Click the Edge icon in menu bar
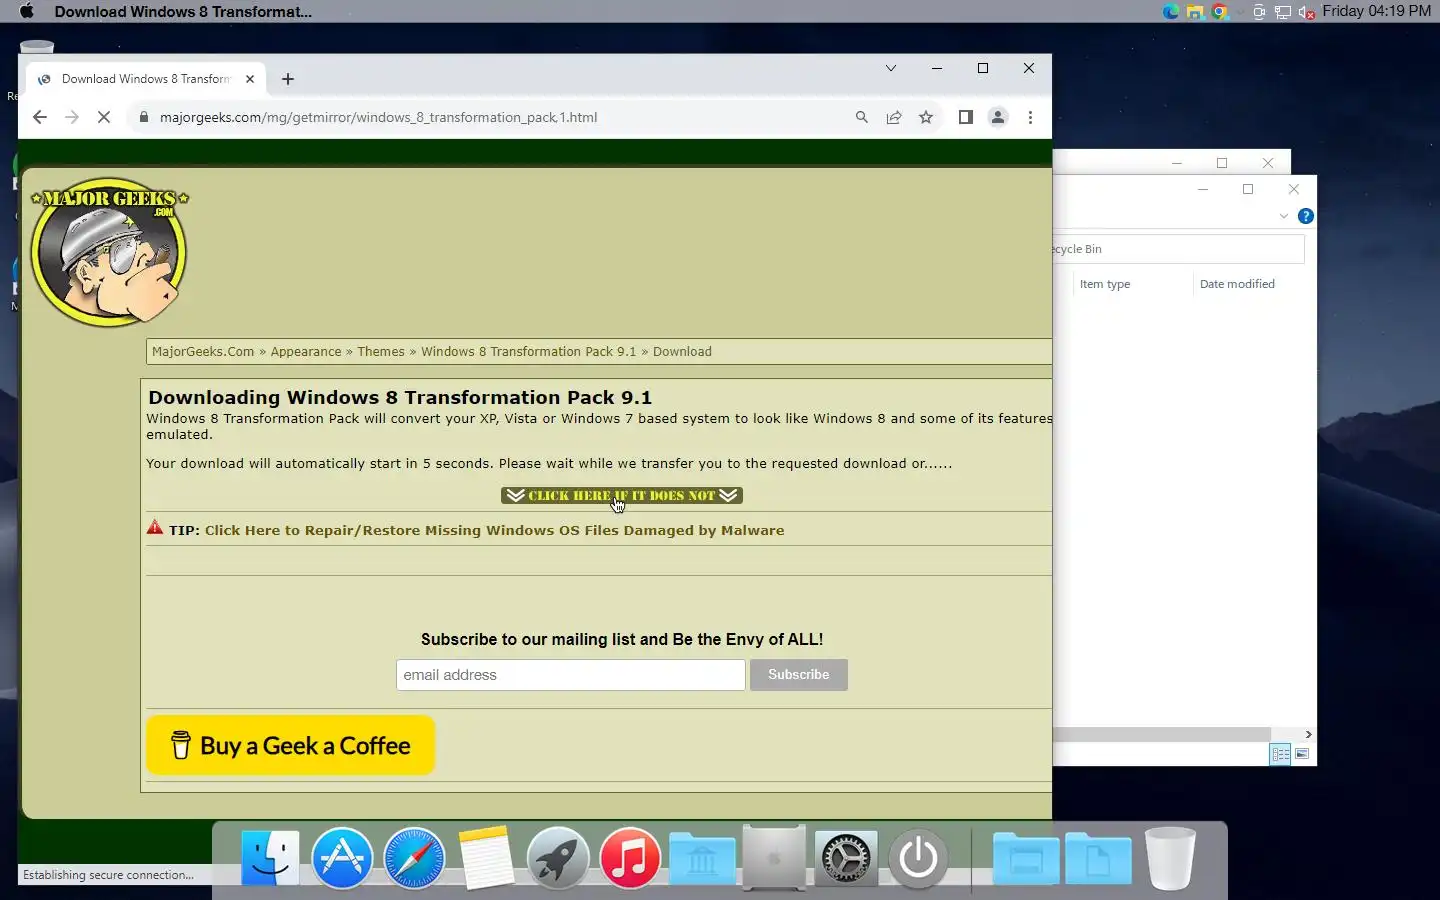 coord(1171,12)
